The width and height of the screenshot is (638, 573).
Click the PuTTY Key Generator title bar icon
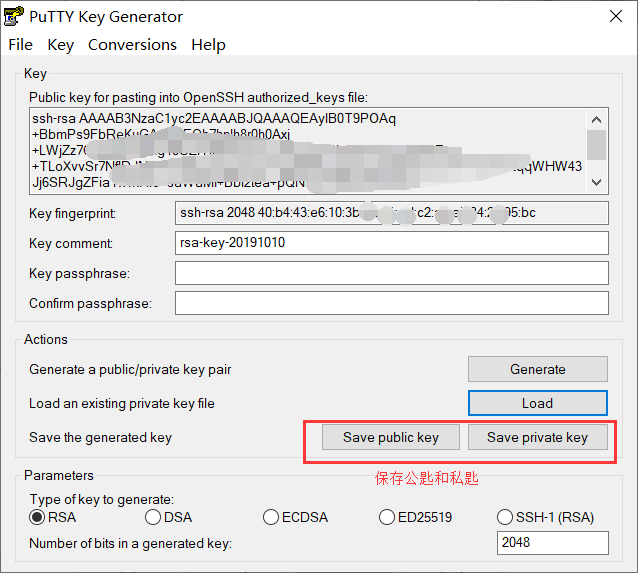(13, 16)
